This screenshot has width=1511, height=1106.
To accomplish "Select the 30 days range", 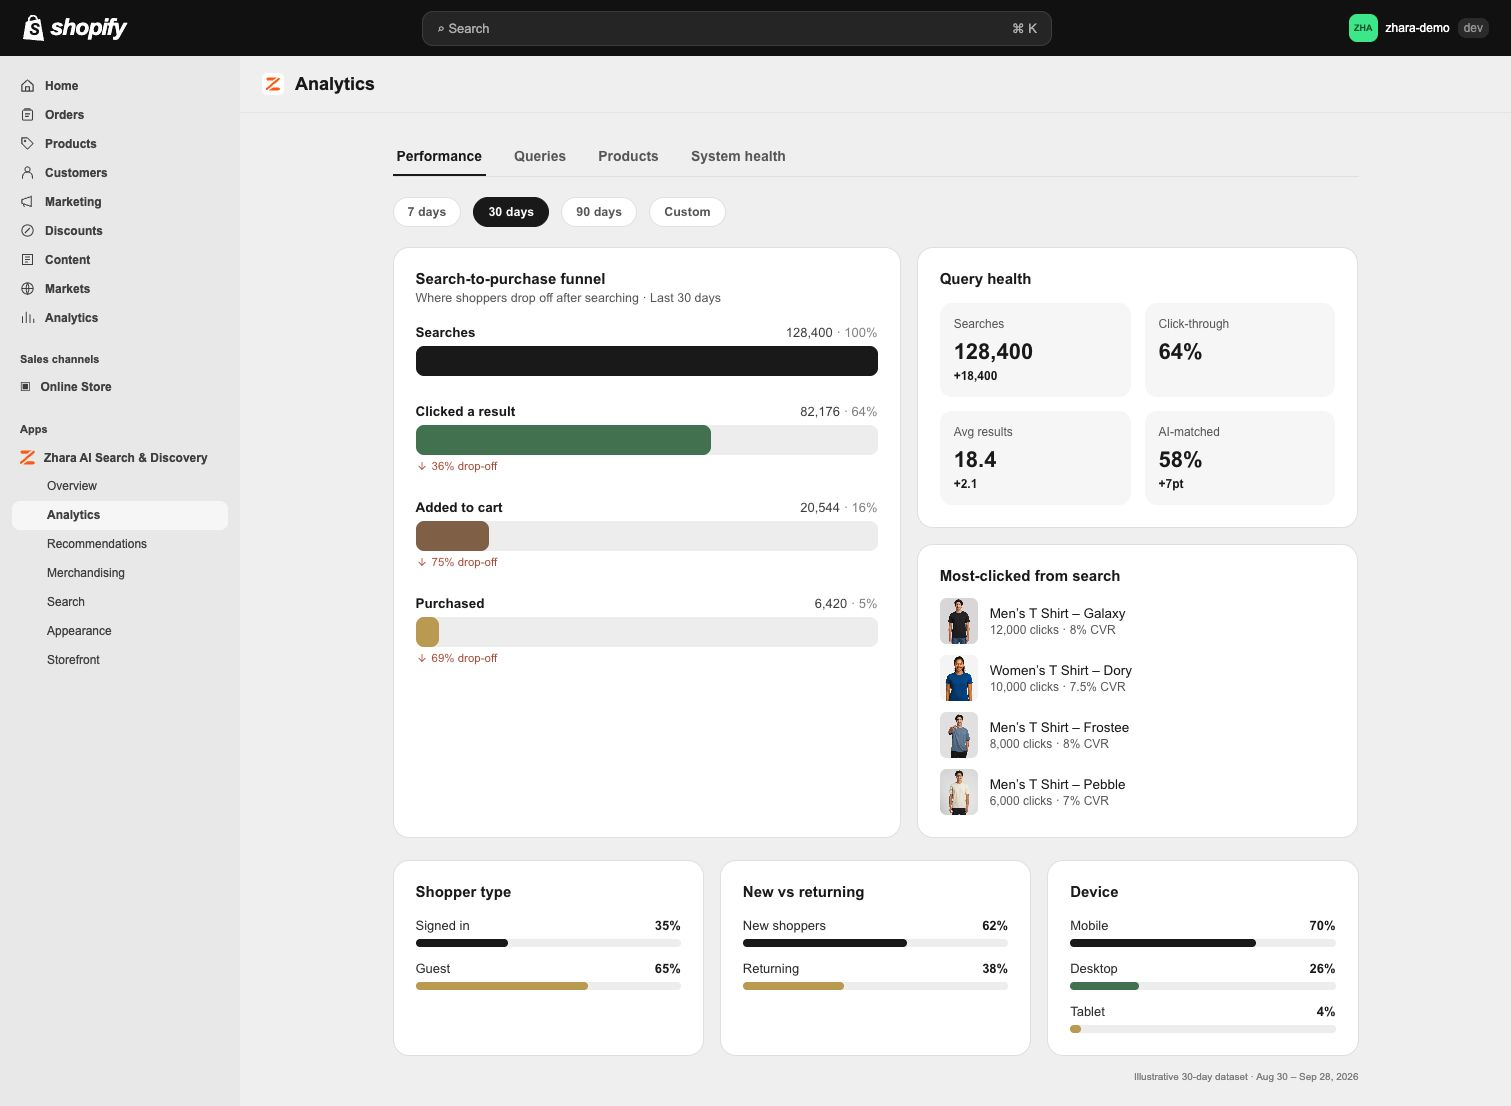I will pos(511,212).
